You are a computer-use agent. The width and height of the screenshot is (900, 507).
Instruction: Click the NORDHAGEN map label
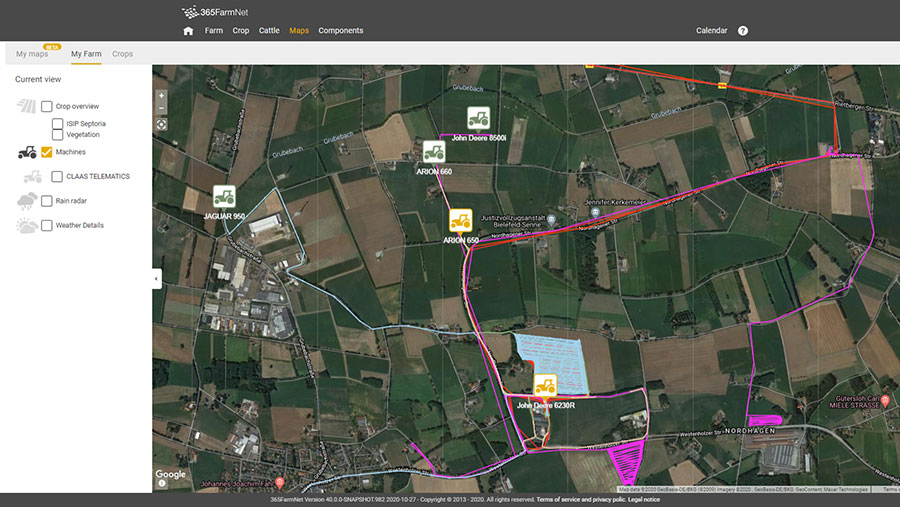click(750, 431)
